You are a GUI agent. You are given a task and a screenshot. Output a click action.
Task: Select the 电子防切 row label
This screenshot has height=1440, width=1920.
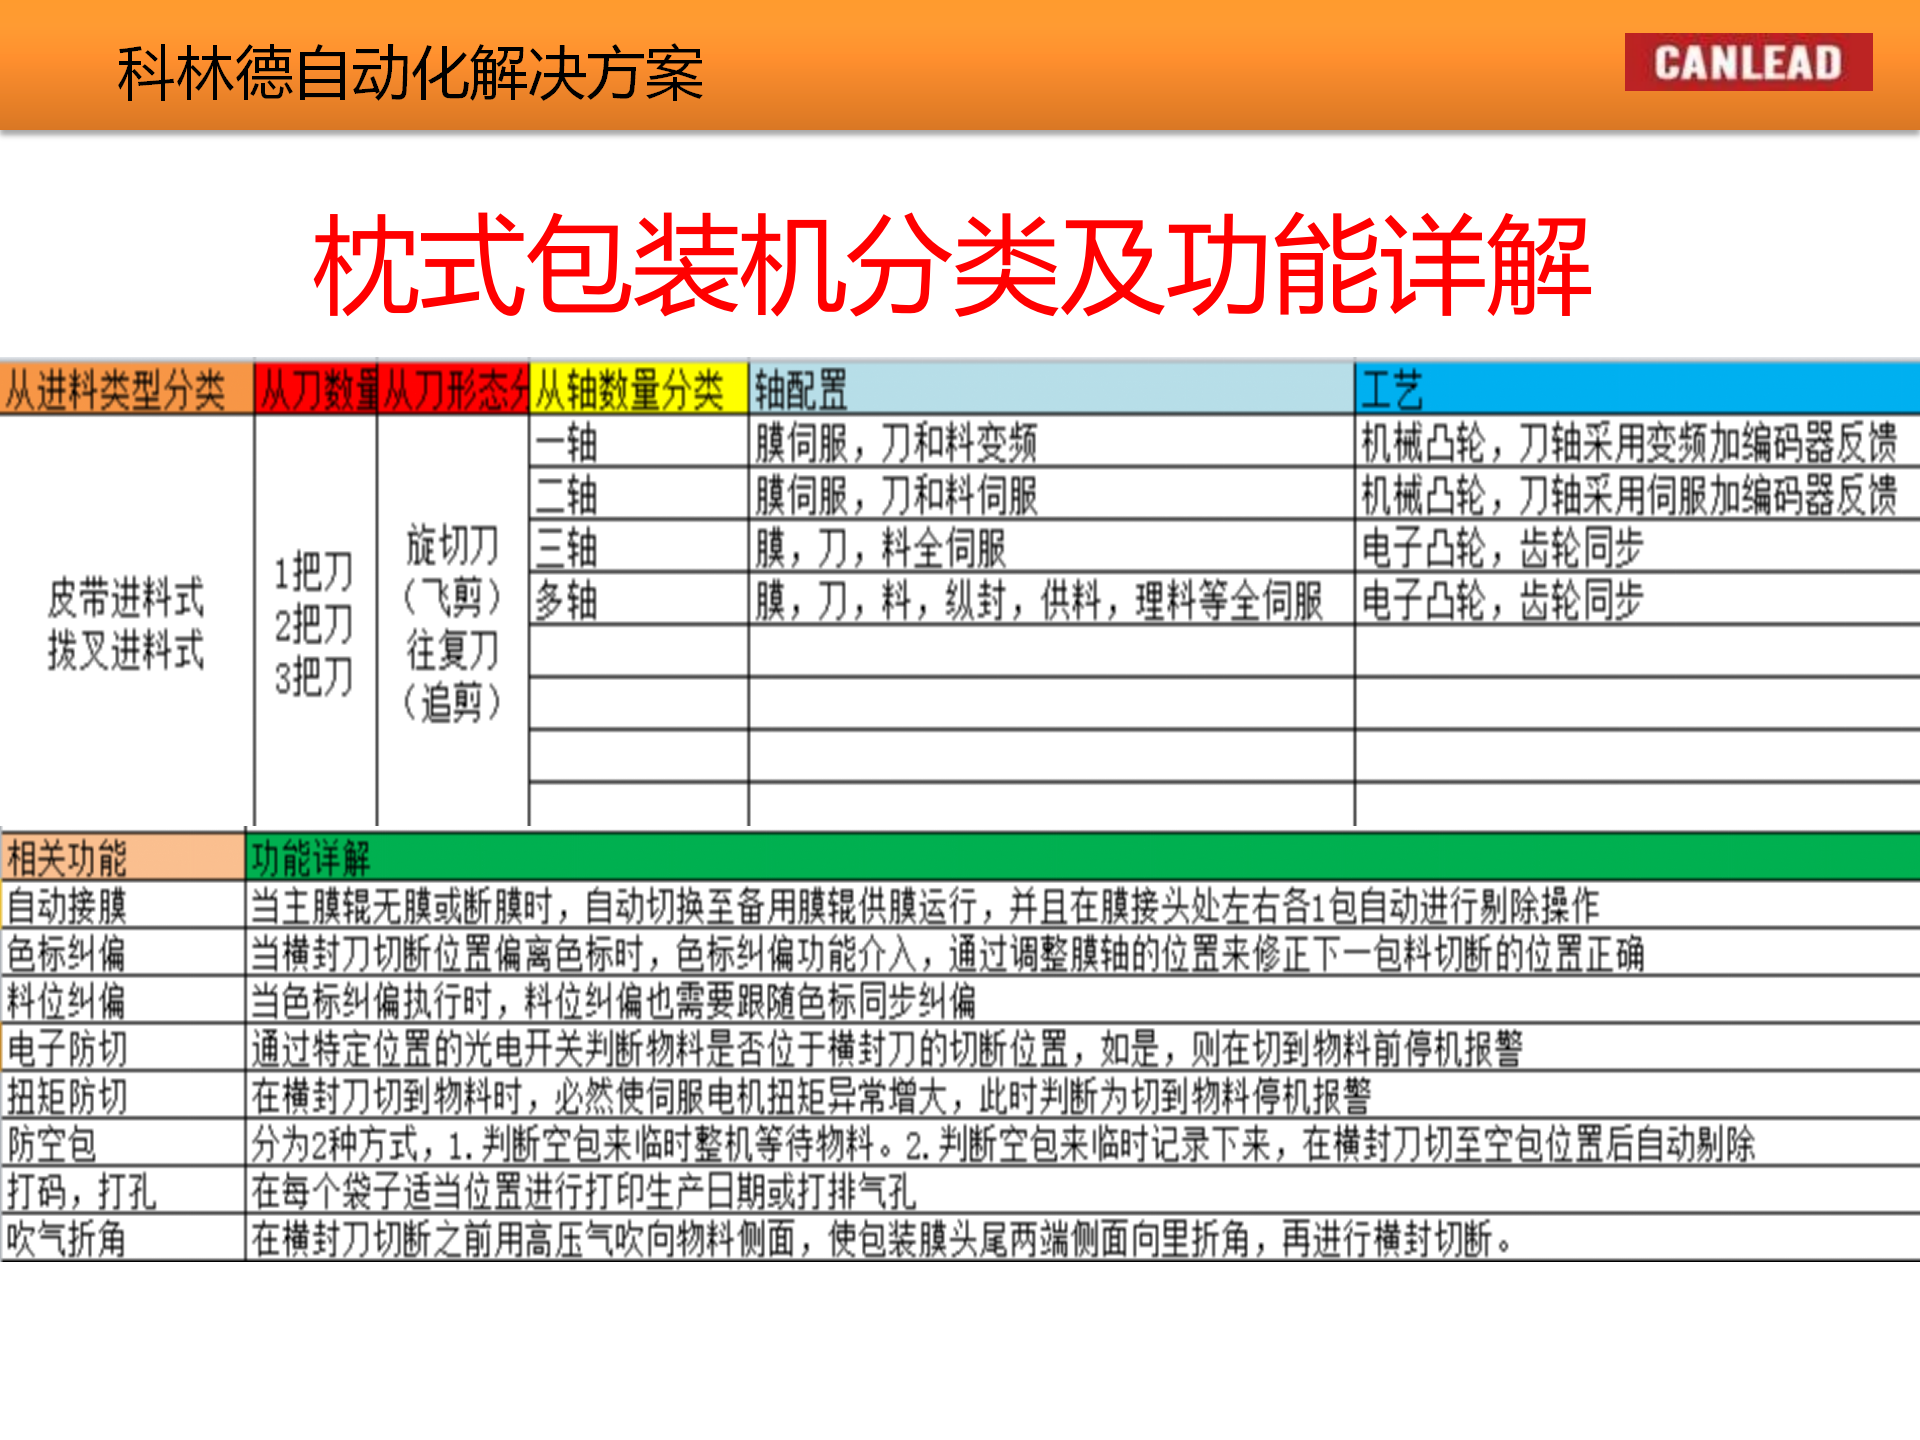click(122, 1048)
